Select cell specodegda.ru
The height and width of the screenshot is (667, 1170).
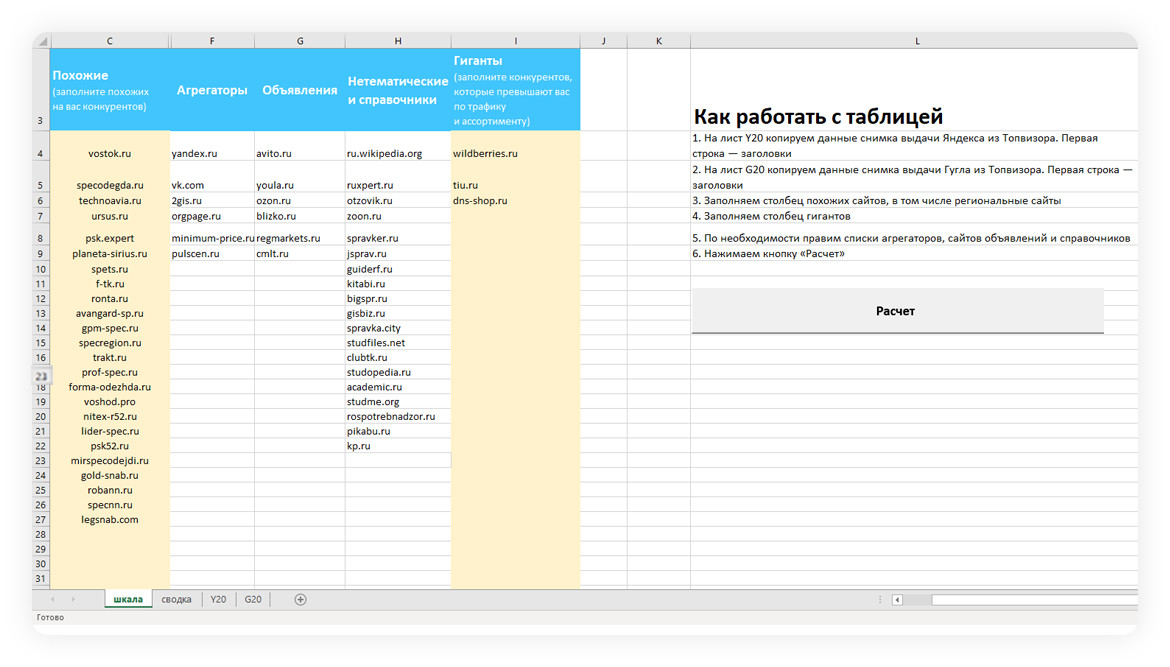[x=110, y=177]
